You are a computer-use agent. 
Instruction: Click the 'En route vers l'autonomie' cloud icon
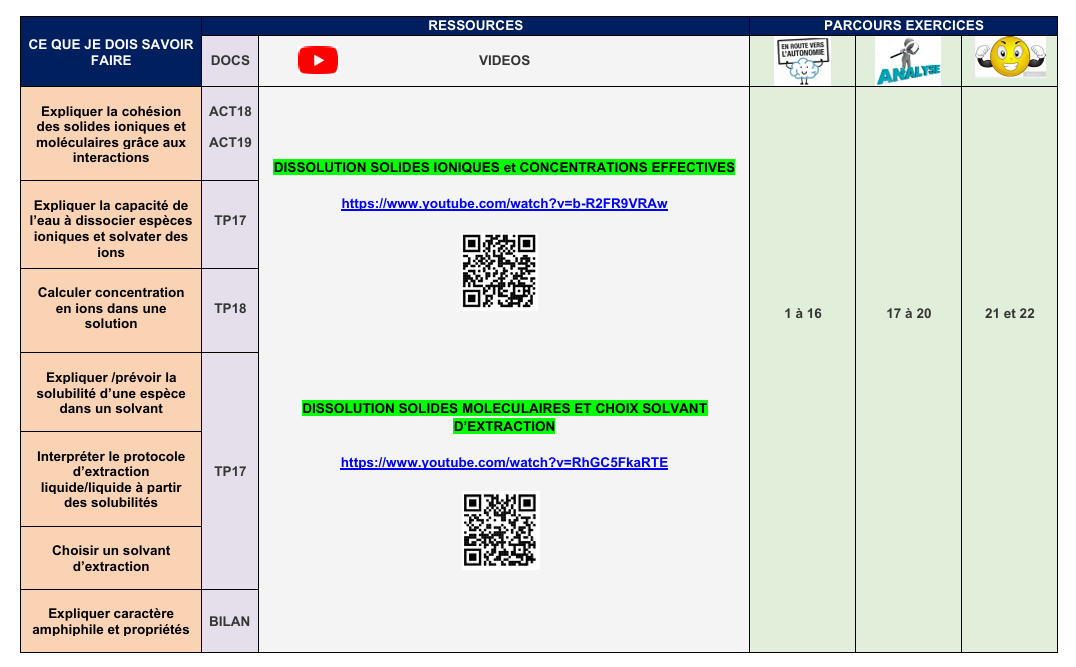tap(802, 62)
